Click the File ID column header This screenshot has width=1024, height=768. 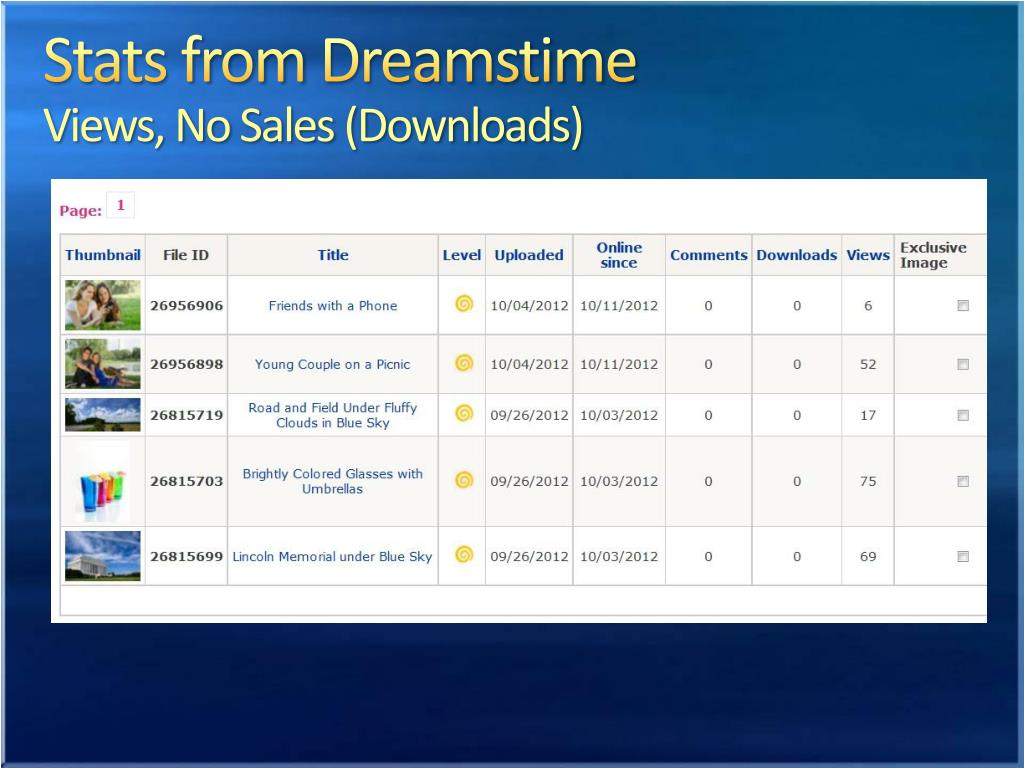[x=186, y=255]
